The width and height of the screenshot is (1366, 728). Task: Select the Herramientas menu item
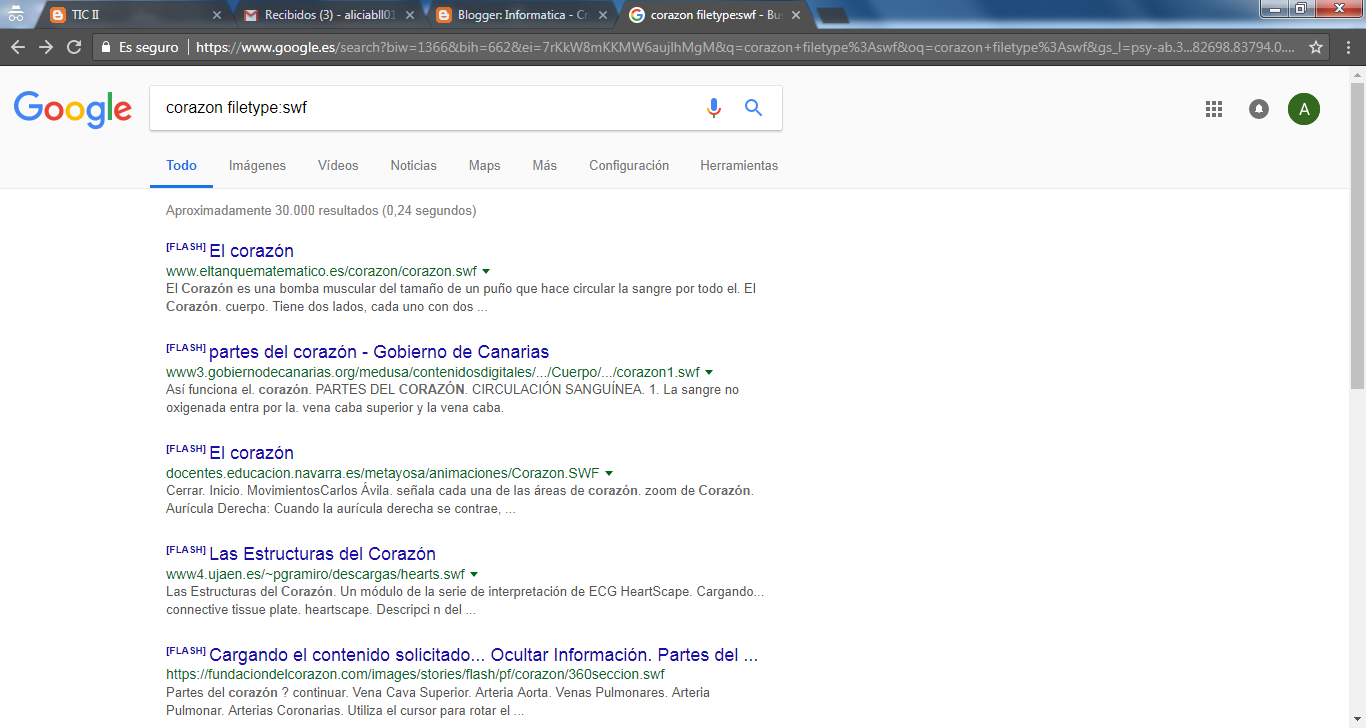738,165
